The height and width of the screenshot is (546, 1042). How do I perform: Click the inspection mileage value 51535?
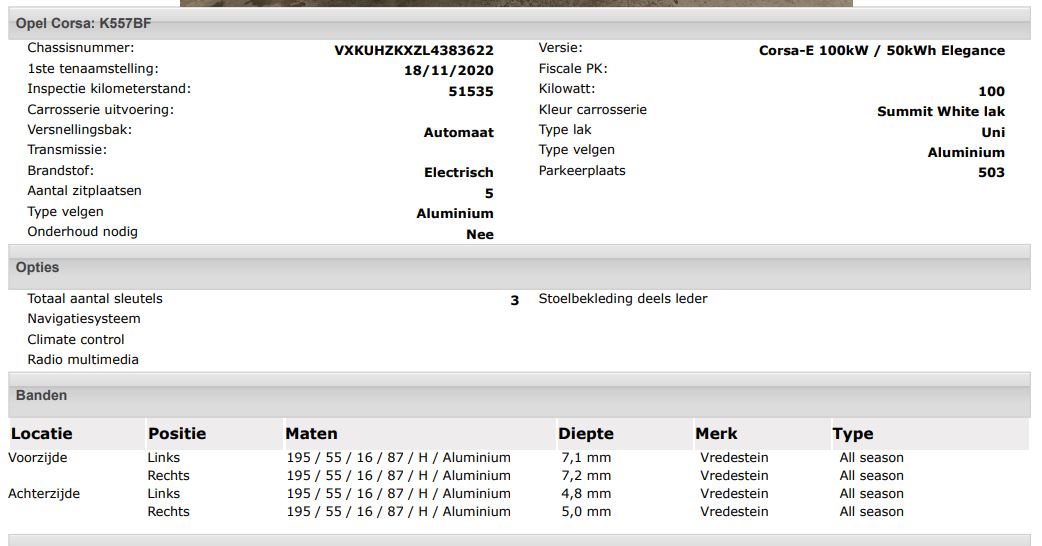tap(471, 92)
